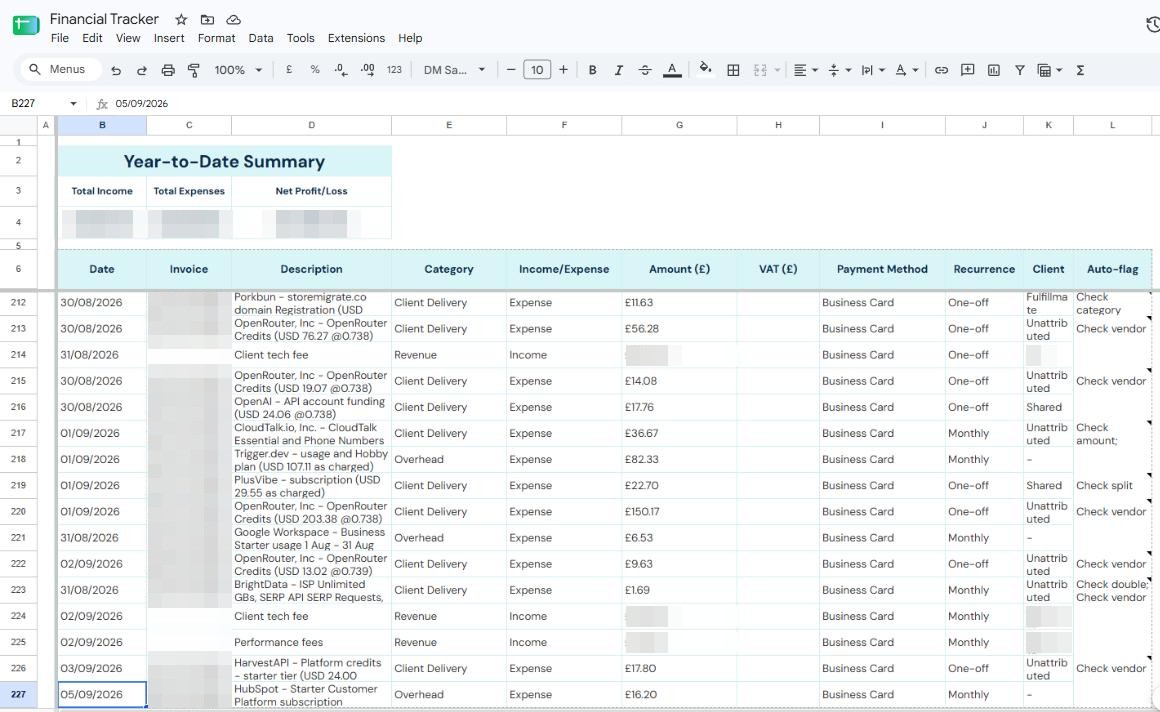Open the Format menu
Viewport: 1160px width, 712px height.
pyautogui.click(x=216, y=38)
